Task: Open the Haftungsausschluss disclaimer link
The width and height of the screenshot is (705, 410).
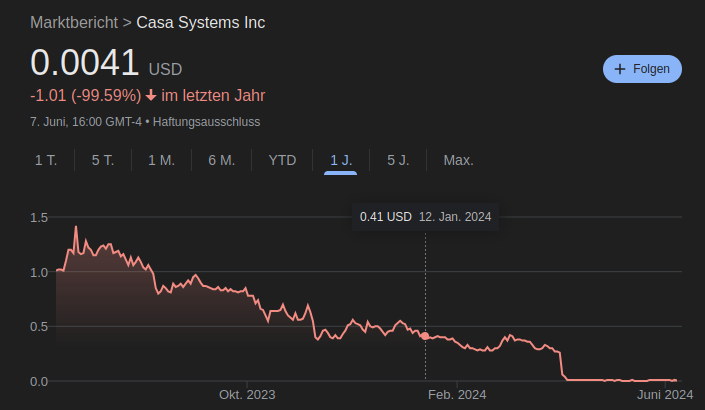Action: pos(206,122)
